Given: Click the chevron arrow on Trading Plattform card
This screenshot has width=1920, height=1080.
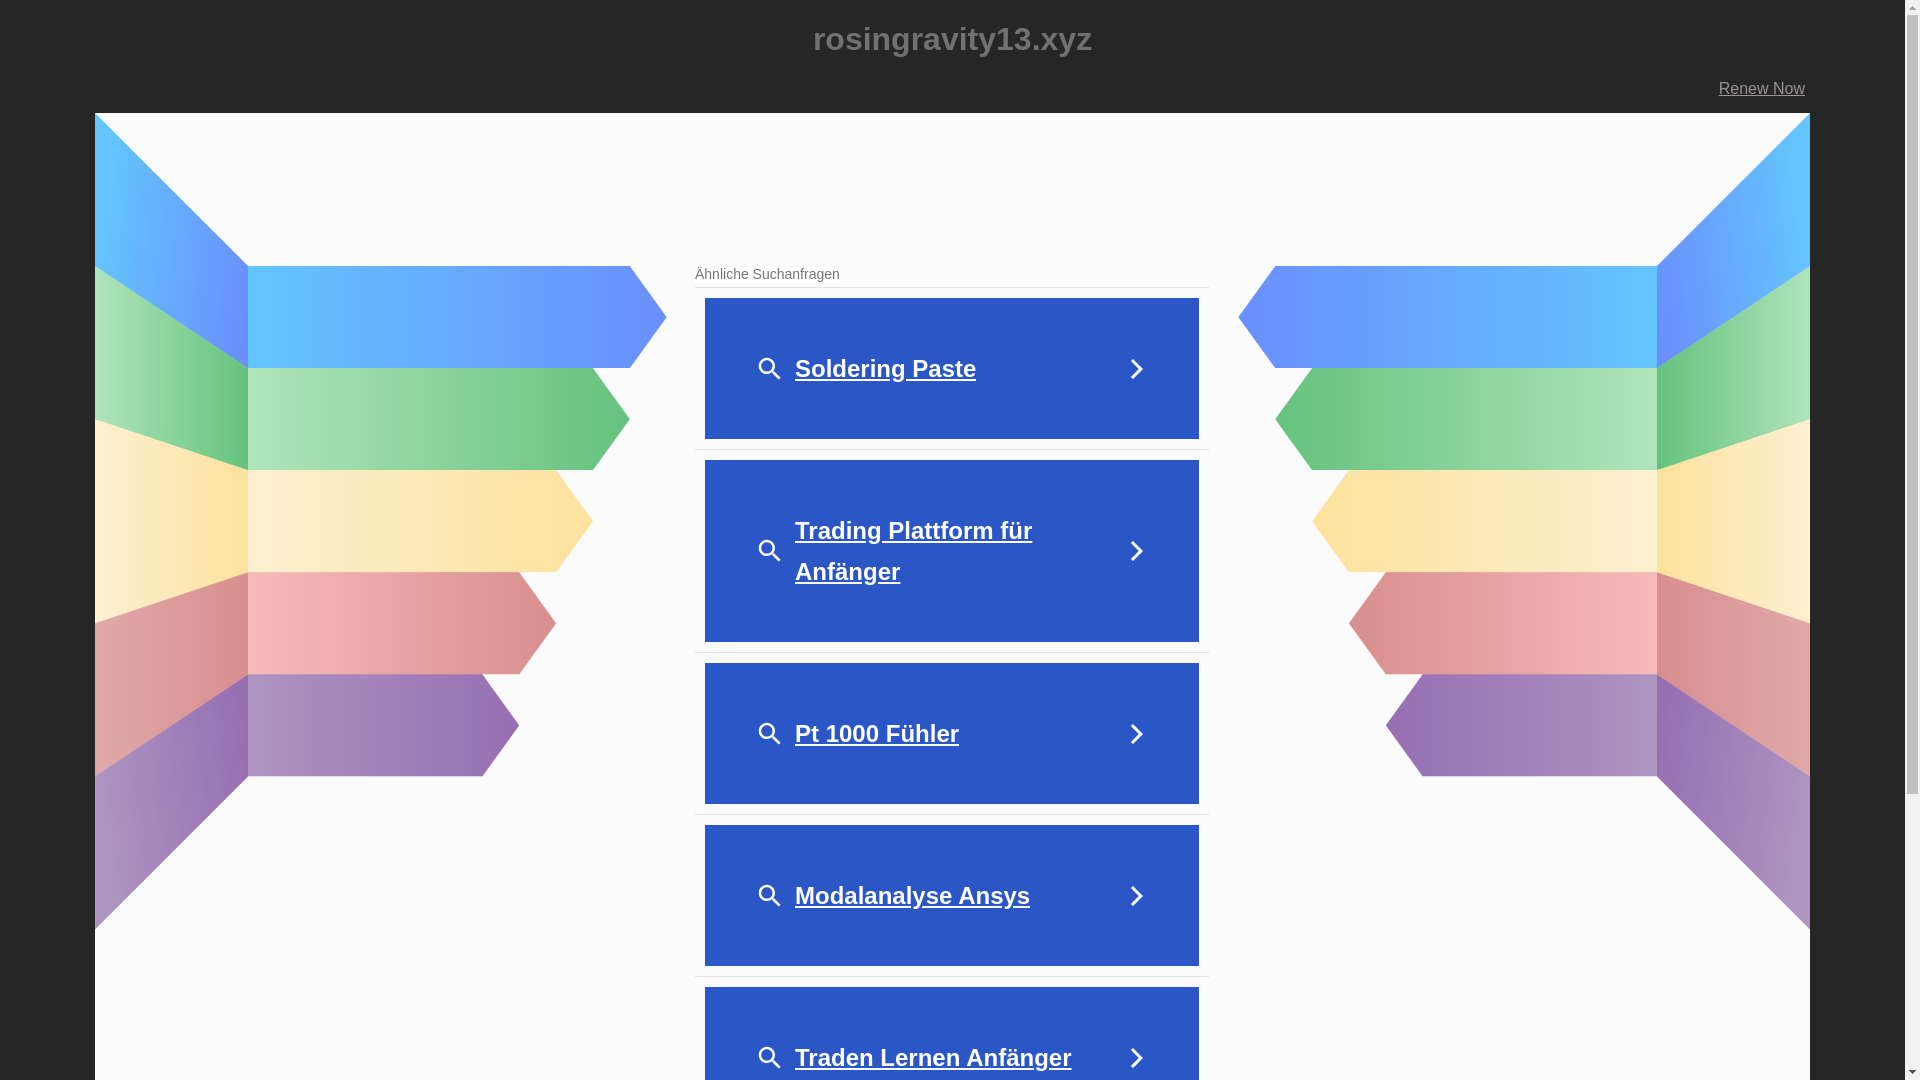Looking at the screenshot, I should click(x=1136, y=551).
